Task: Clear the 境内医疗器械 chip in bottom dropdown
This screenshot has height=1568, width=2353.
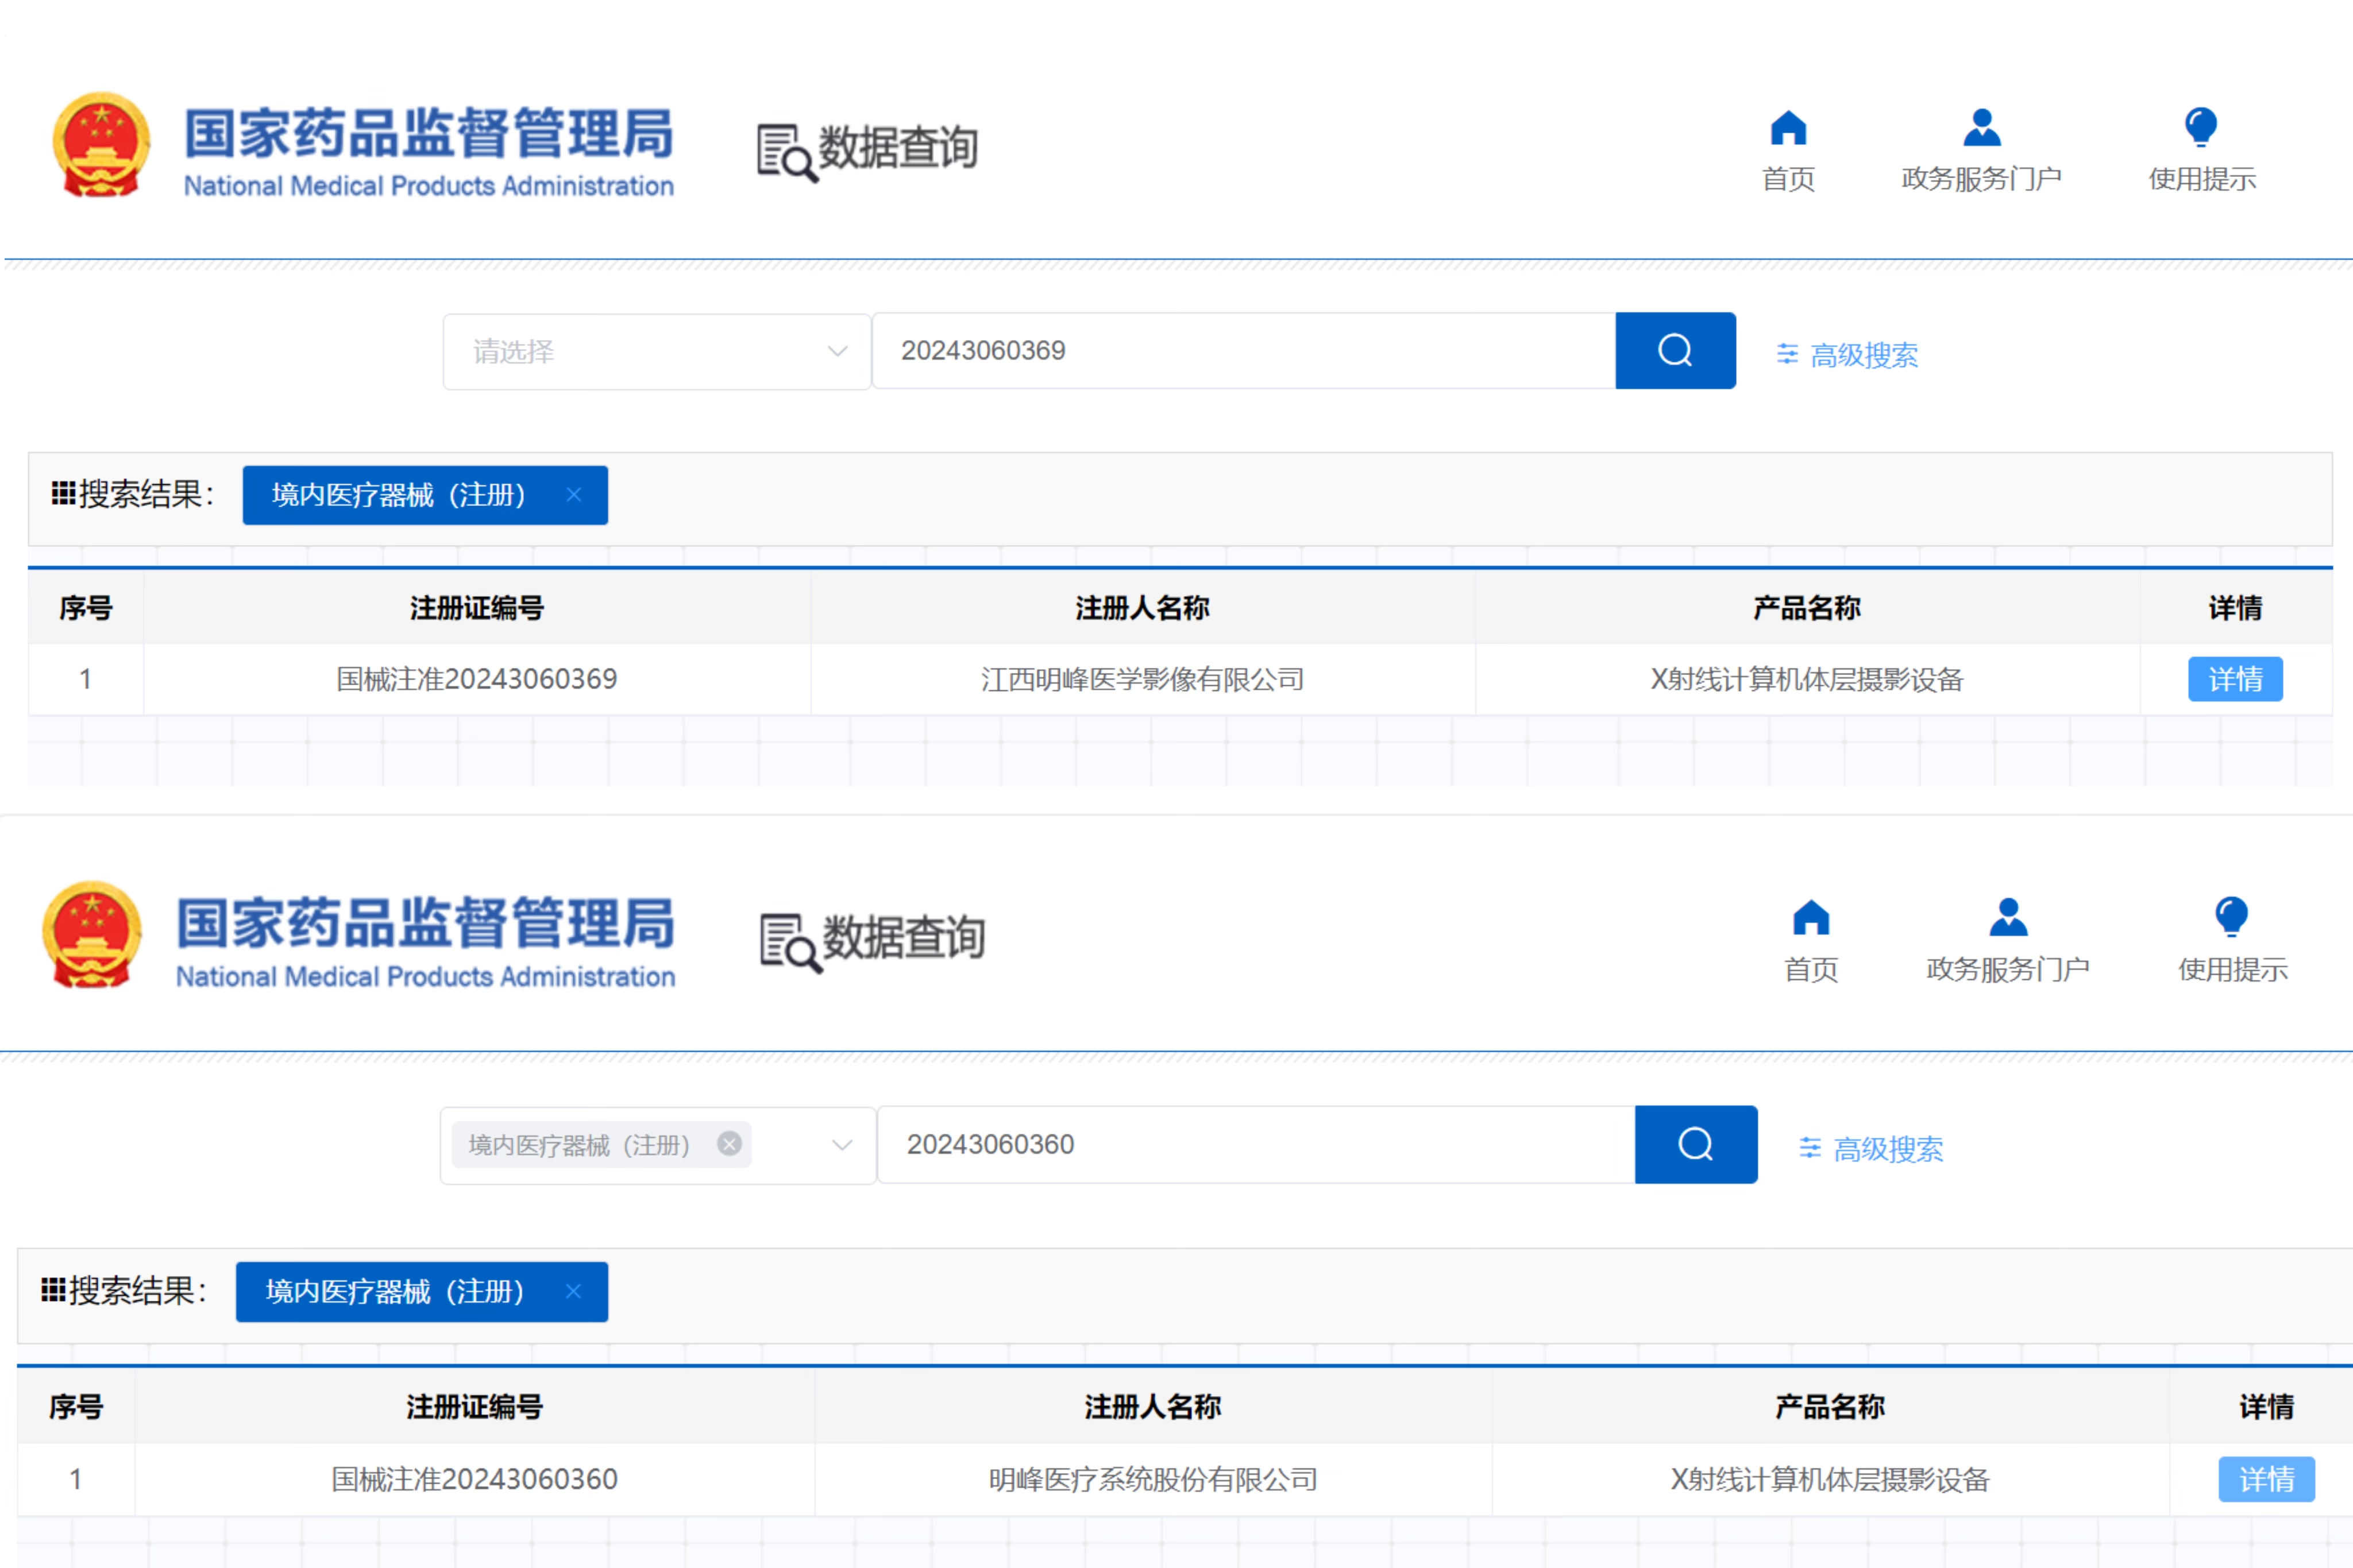Action: point(730,1144)
